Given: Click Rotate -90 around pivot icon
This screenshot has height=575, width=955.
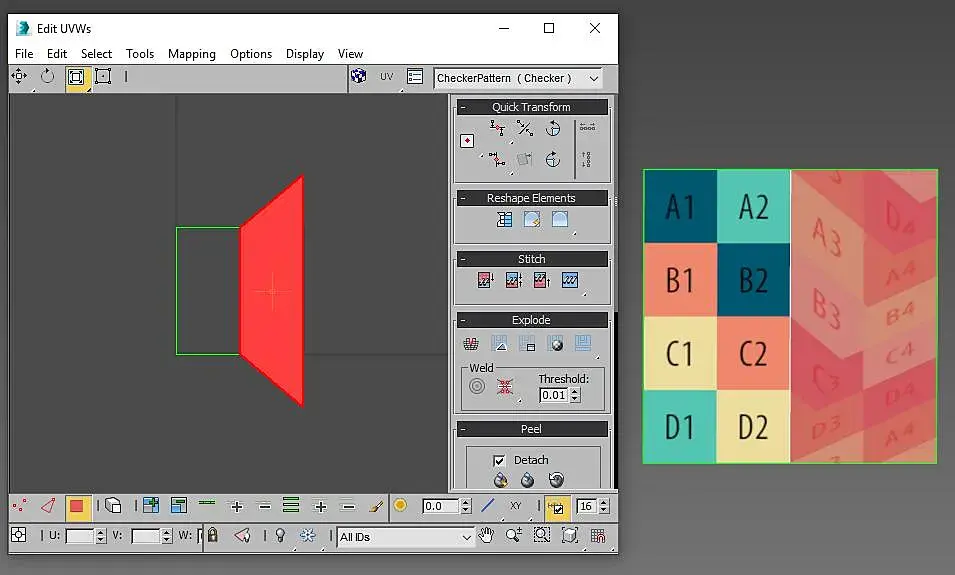Looking at the screenshot, I should (x=553, y=160).
